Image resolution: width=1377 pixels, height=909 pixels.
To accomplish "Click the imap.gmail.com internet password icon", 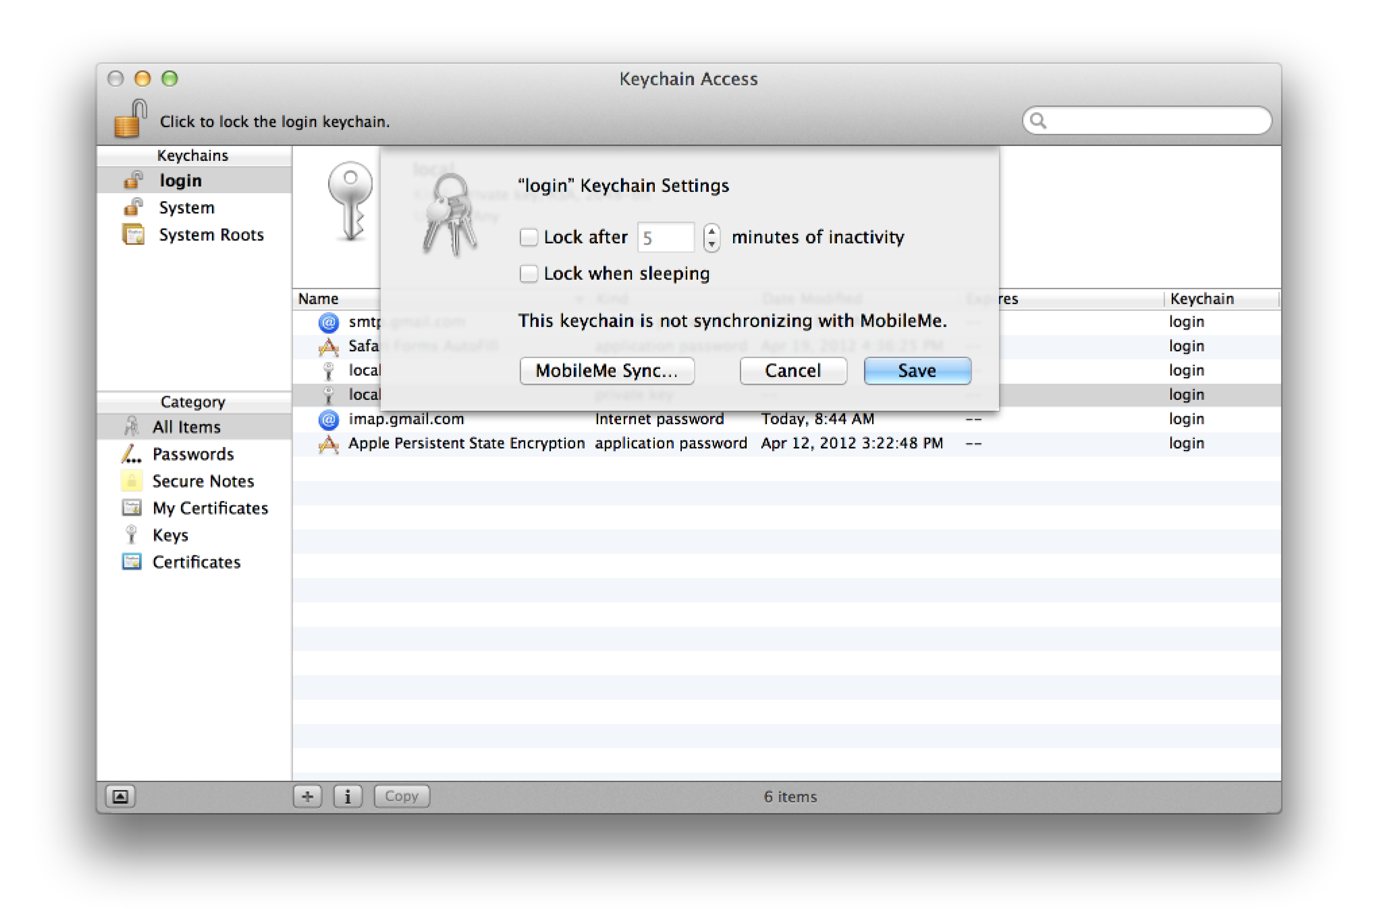I will pos(328,419).
